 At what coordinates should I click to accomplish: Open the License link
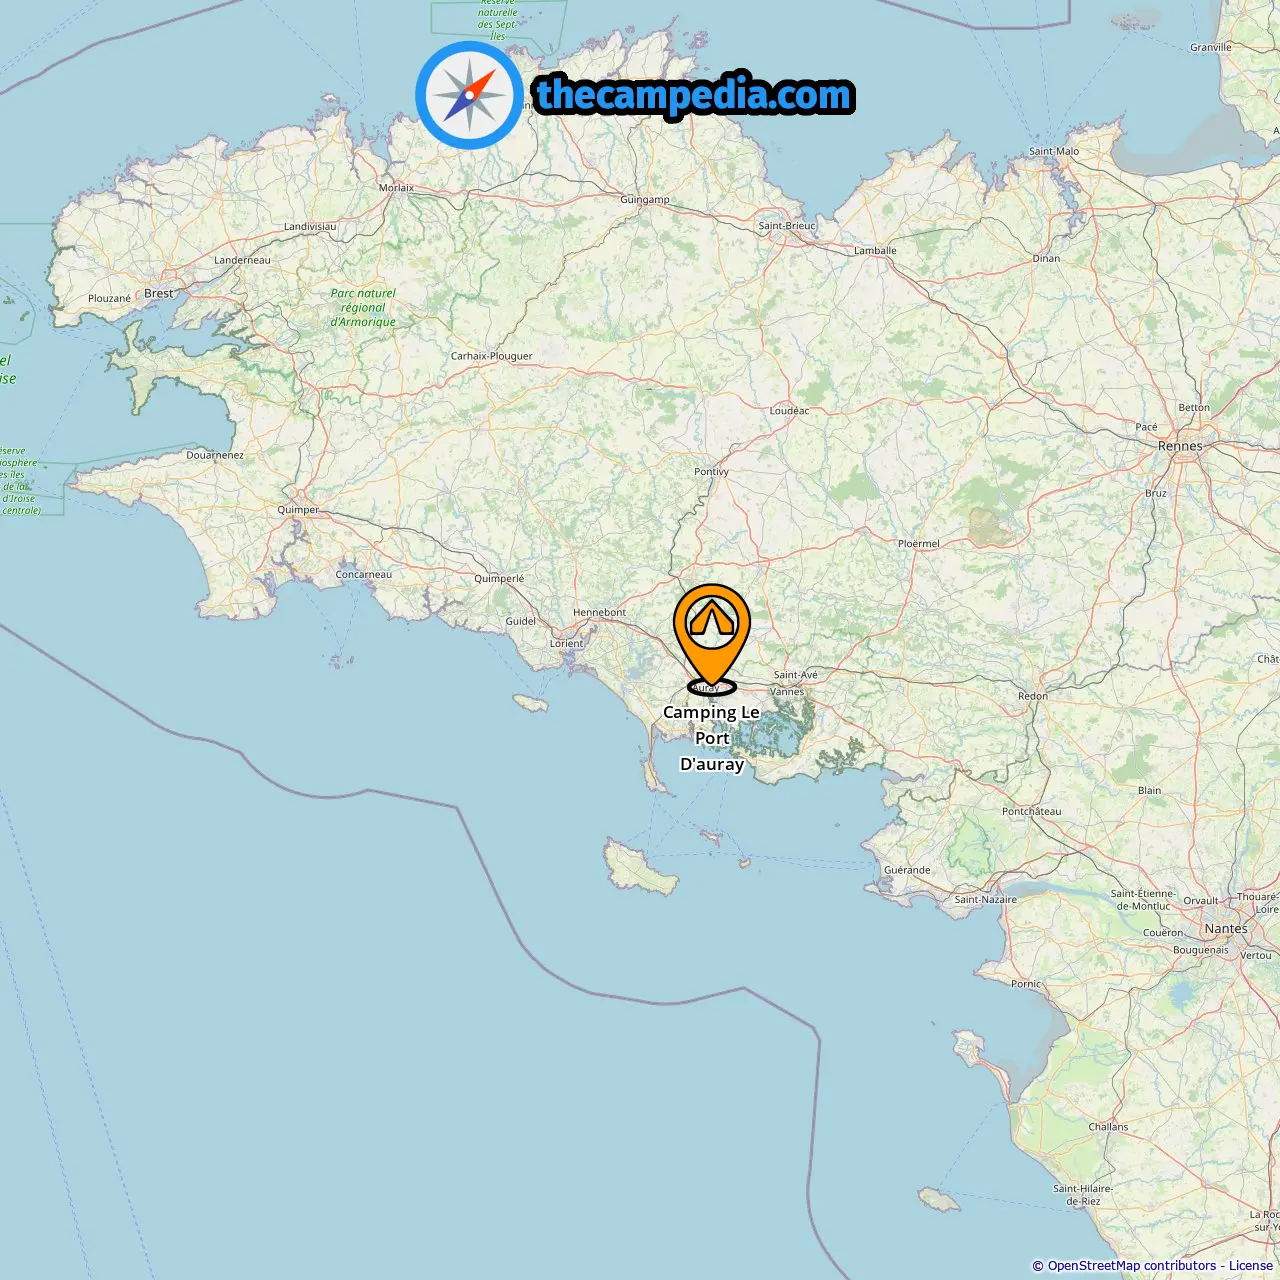(1250, 1266)
